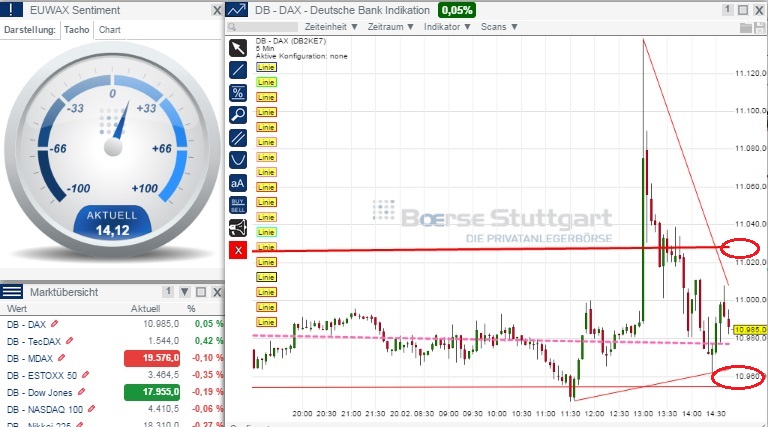Expand the Marktübersicht triangle dropdown
Screen dimensions: 768x427
(x=185, y=292)
